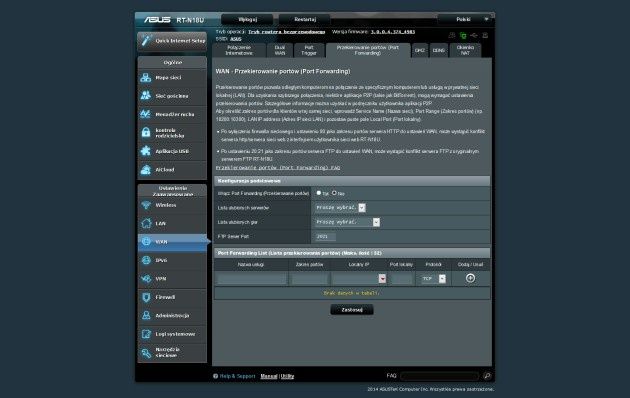Switch to the DMZ tab

click(x=420, y=50)
